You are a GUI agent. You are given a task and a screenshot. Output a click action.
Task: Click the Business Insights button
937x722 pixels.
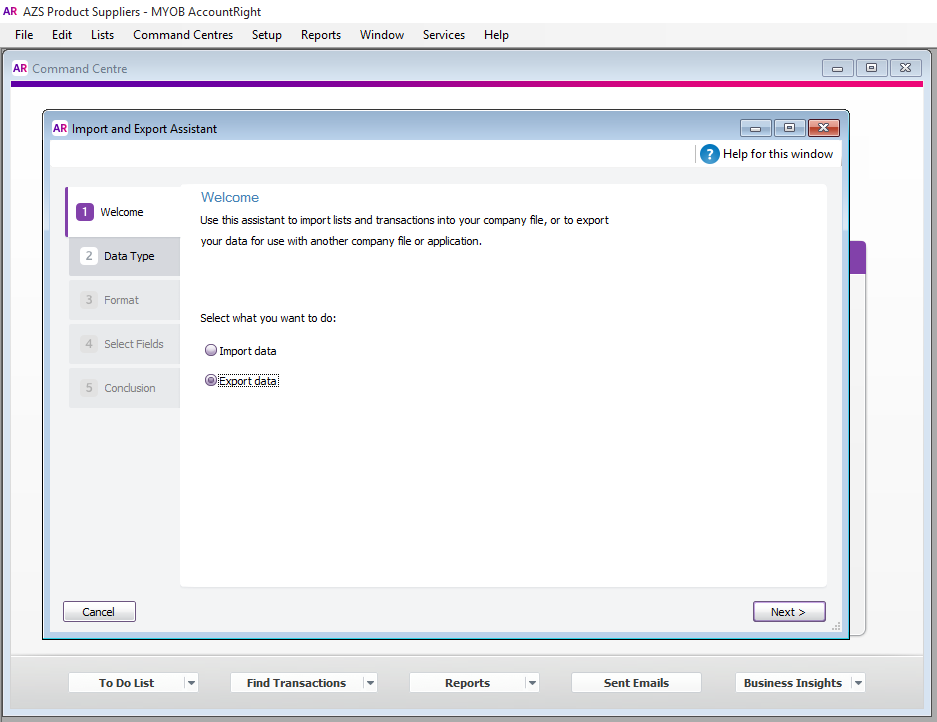tap(792, 683)
